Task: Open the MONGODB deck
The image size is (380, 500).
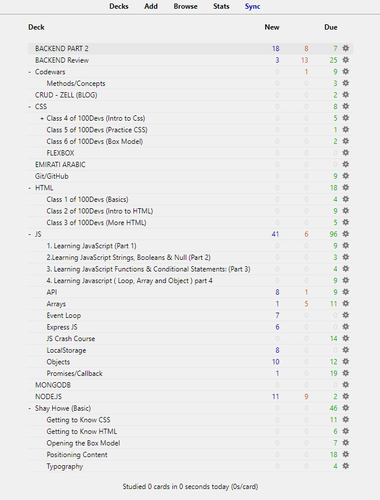Action: coord(53,385)
